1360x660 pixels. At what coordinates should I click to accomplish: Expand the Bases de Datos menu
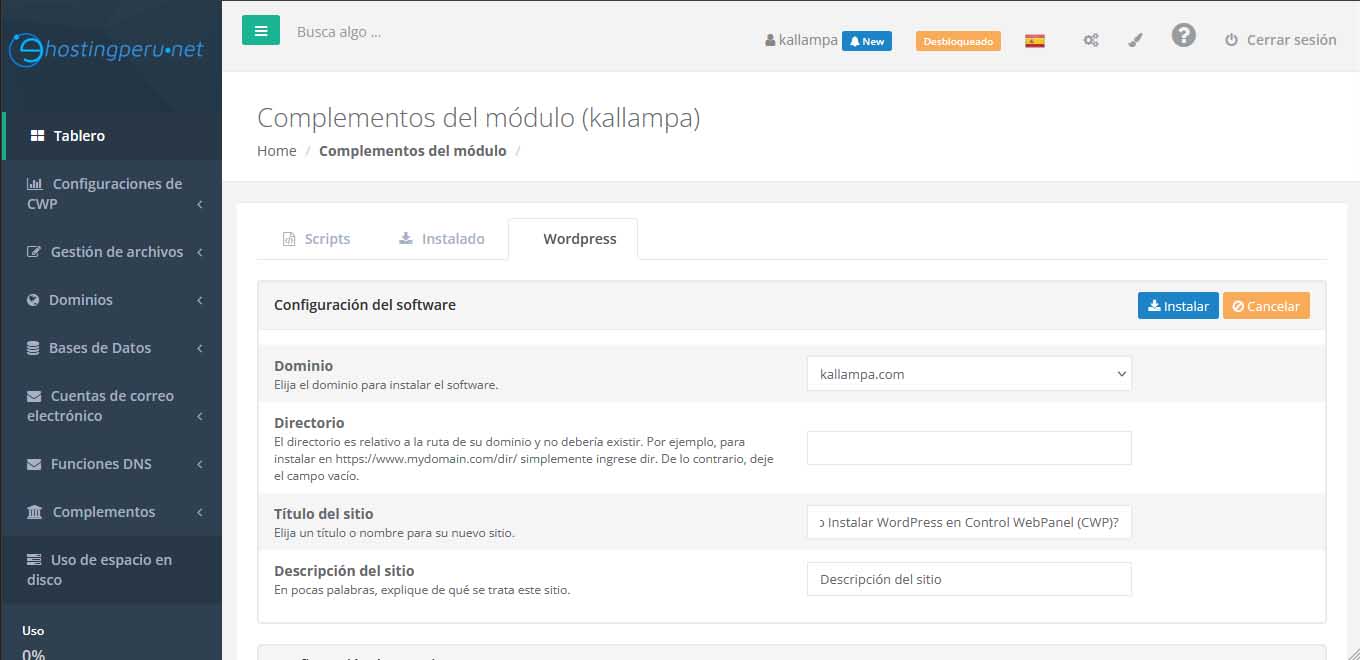[111, 348]
